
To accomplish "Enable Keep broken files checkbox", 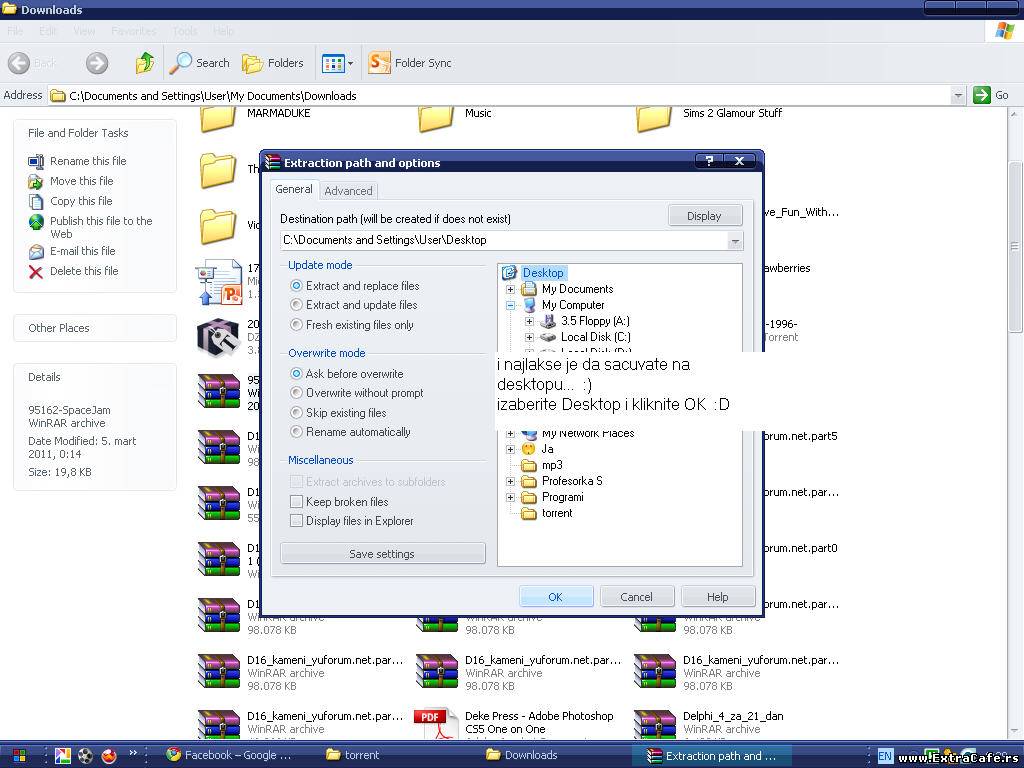I will 296,502.
